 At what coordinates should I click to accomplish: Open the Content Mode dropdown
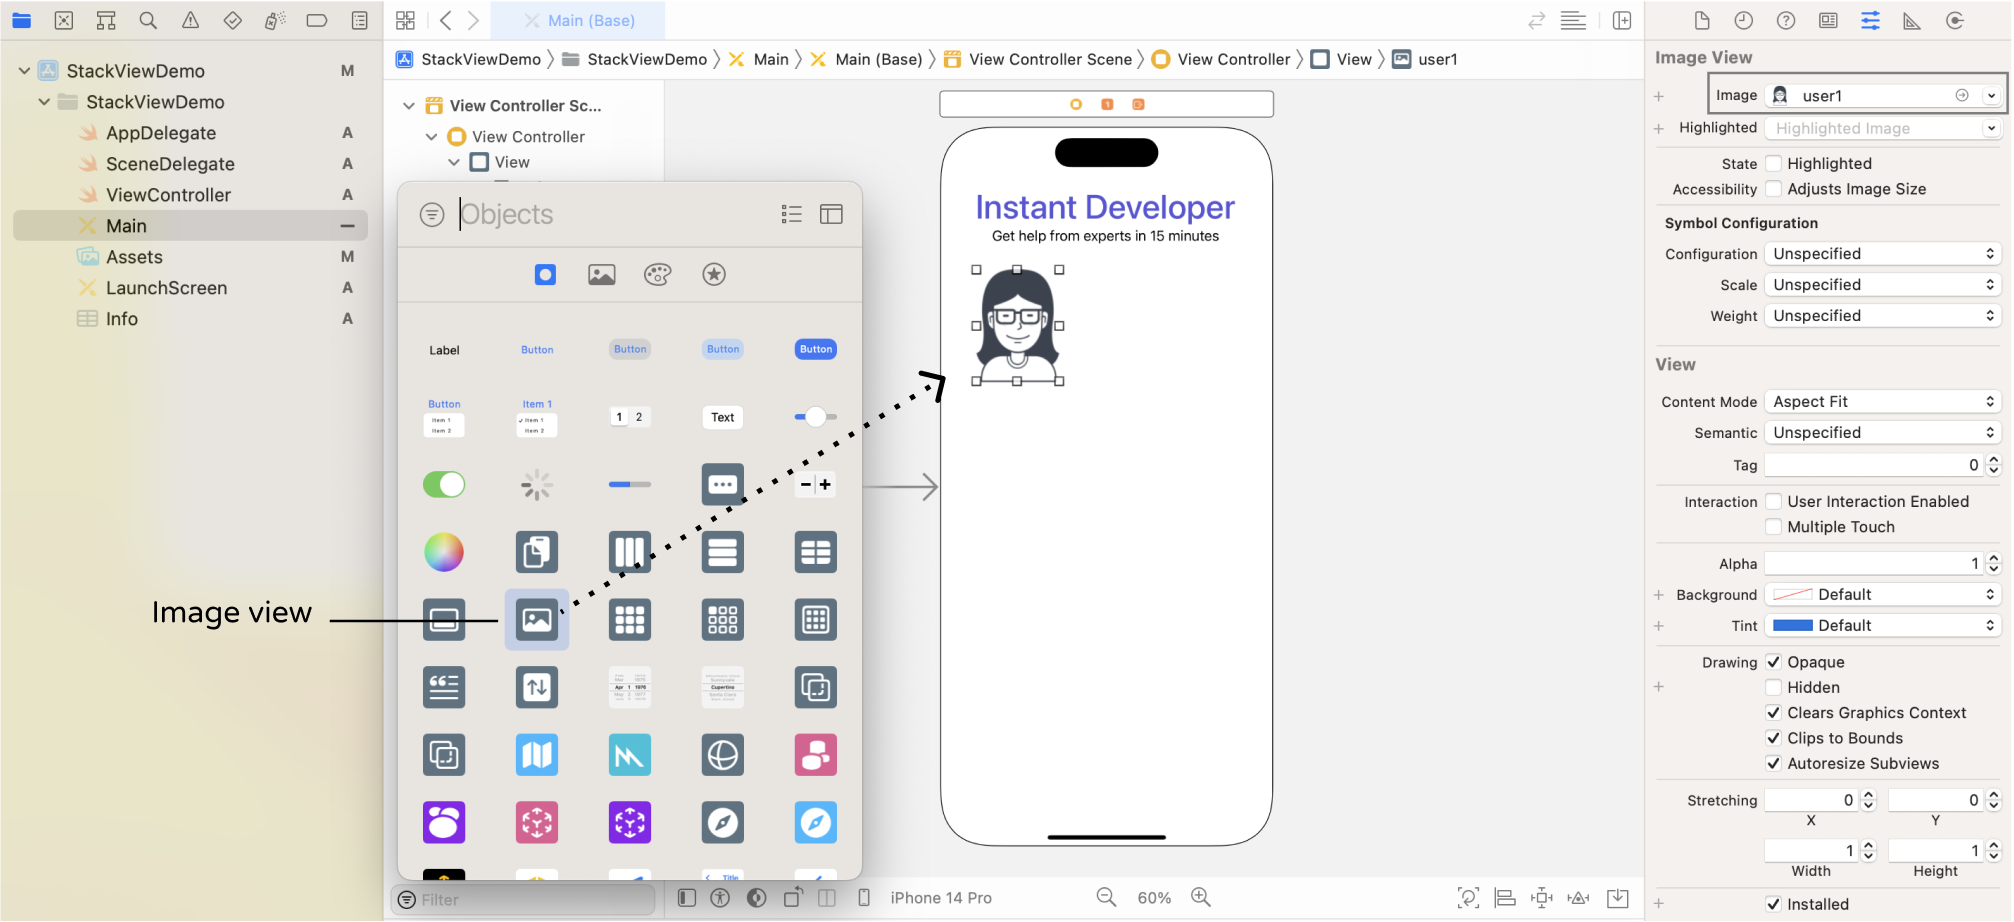coord(1882,401)
